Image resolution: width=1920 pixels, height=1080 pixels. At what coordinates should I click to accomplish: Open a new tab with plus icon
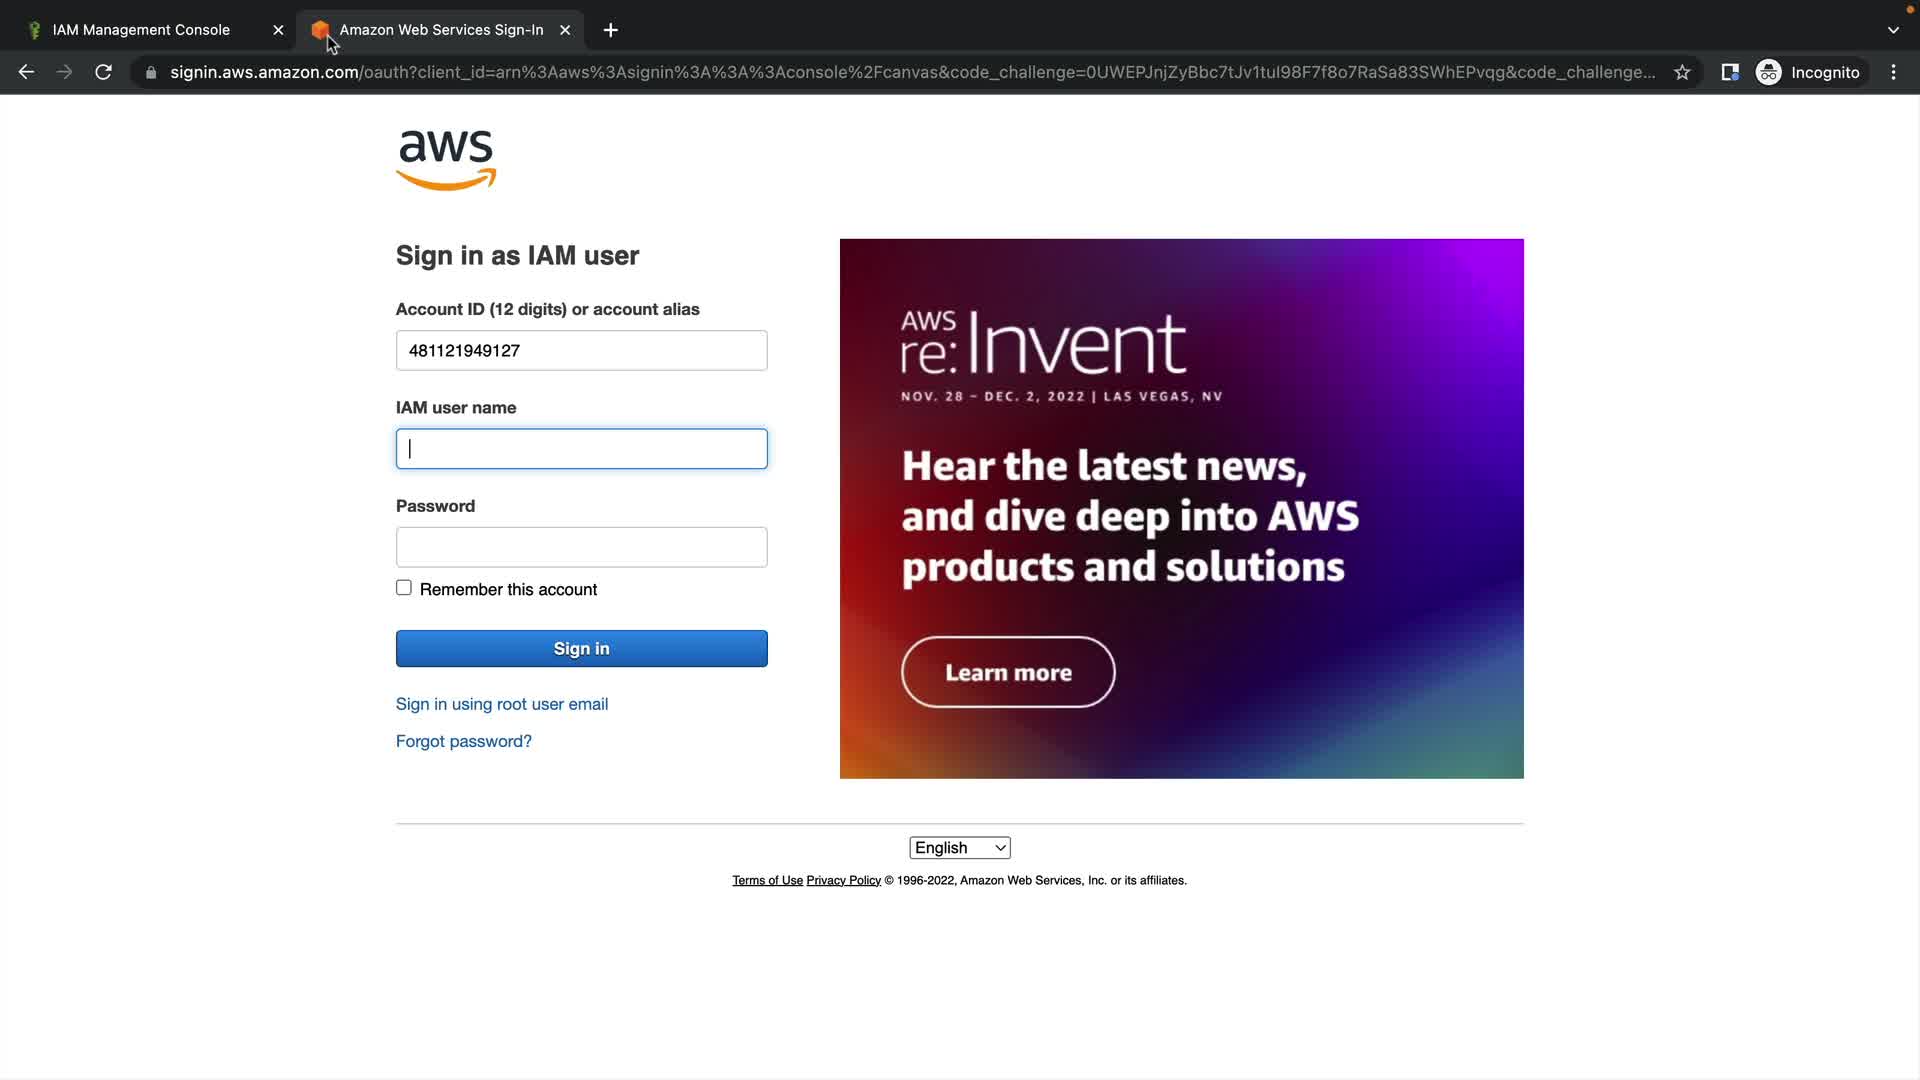click(x=610, y=30)
